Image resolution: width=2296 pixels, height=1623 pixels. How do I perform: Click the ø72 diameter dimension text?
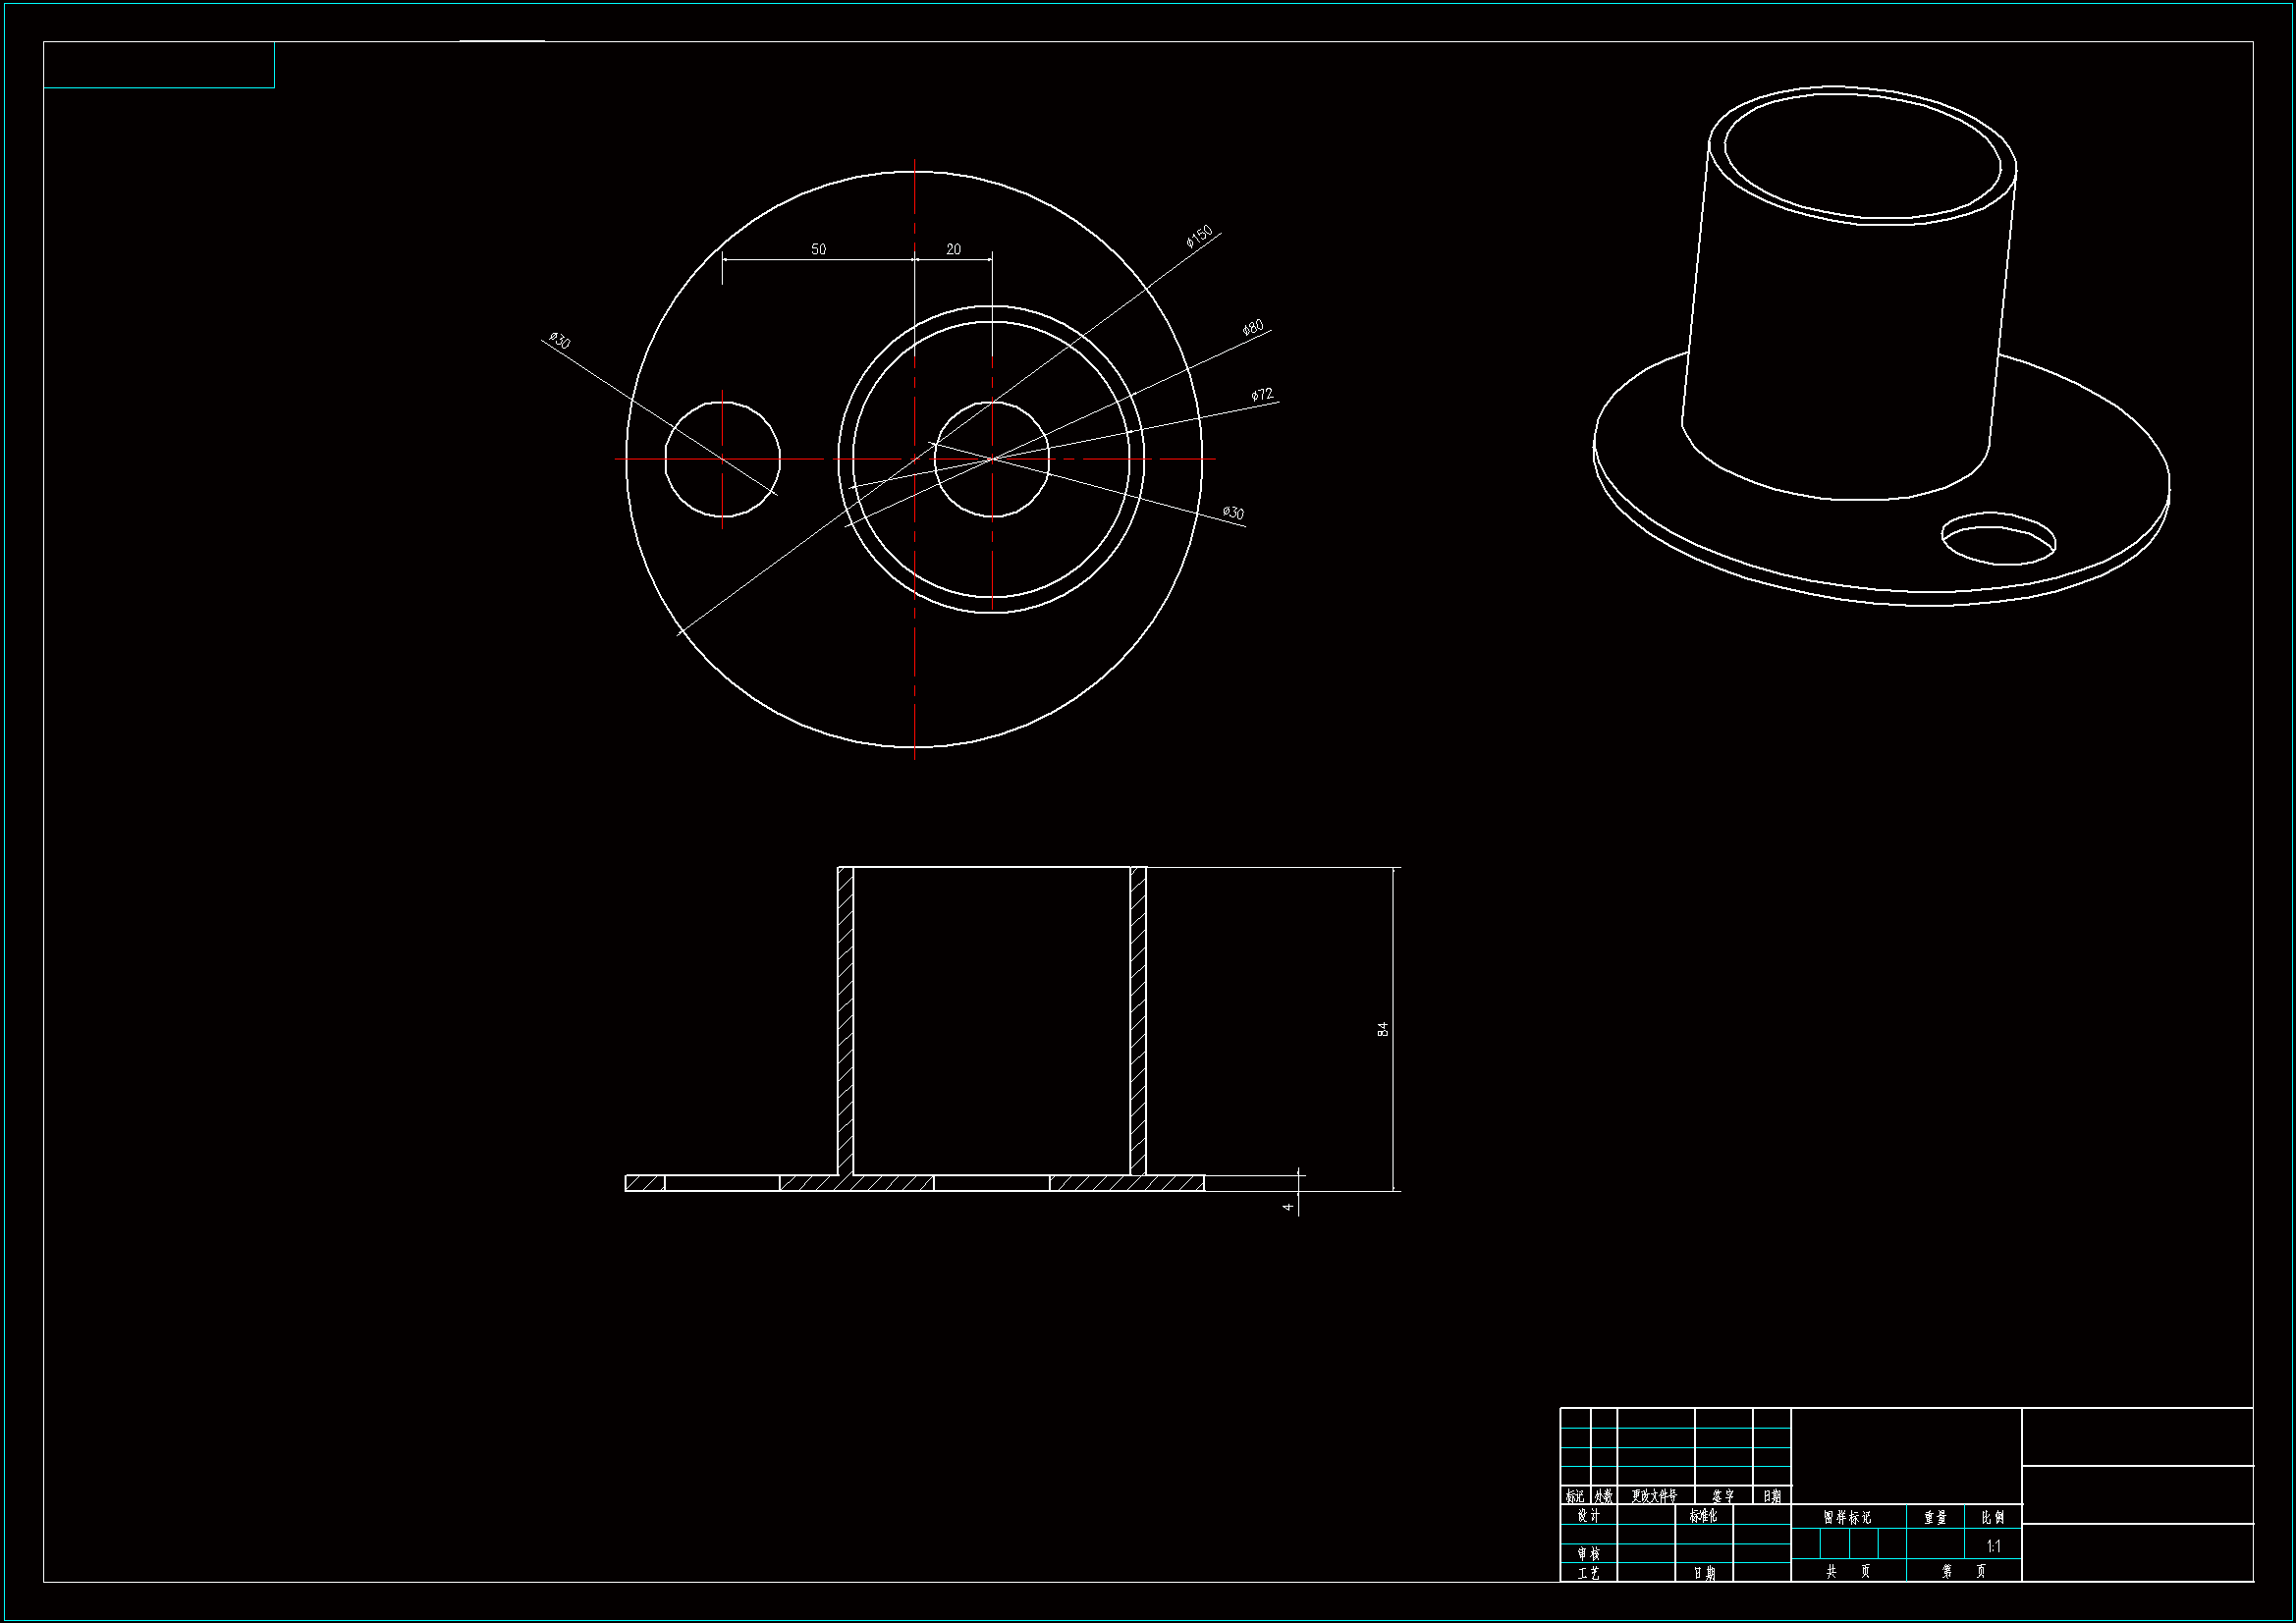[1262, 395]
